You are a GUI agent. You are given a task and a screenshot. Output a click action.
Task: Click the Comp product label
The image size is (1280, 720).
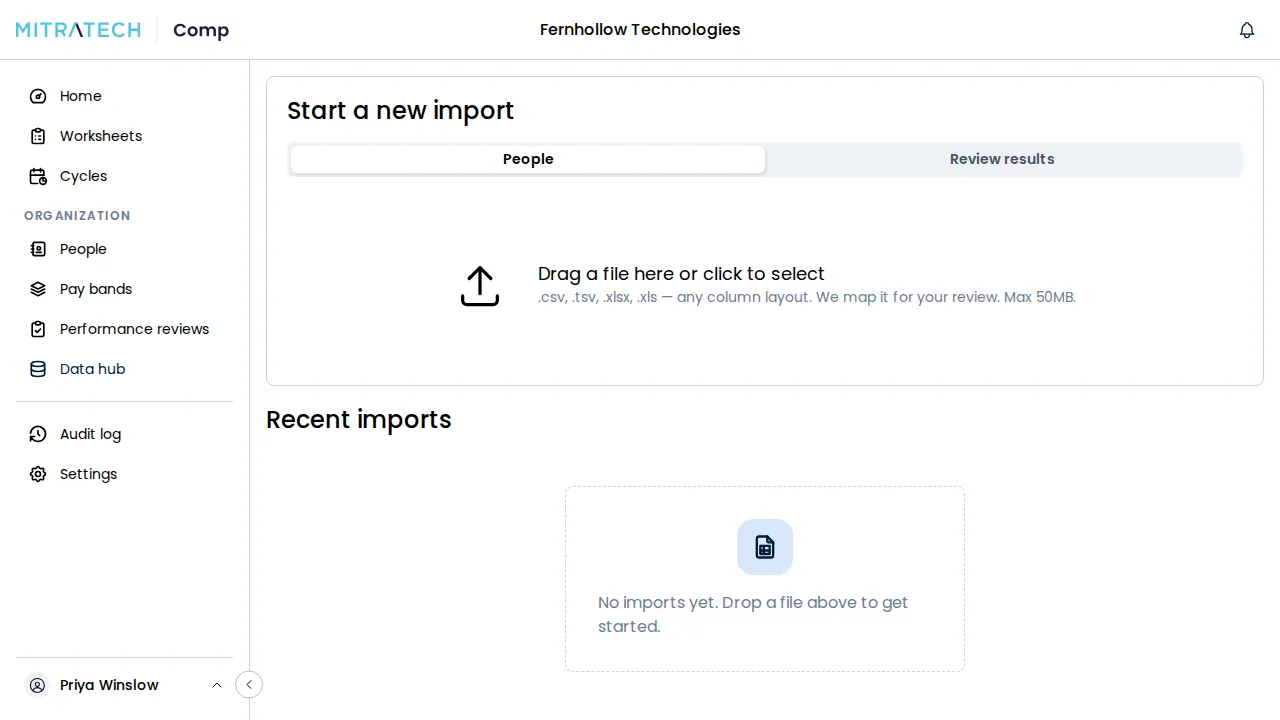point(201,30)
